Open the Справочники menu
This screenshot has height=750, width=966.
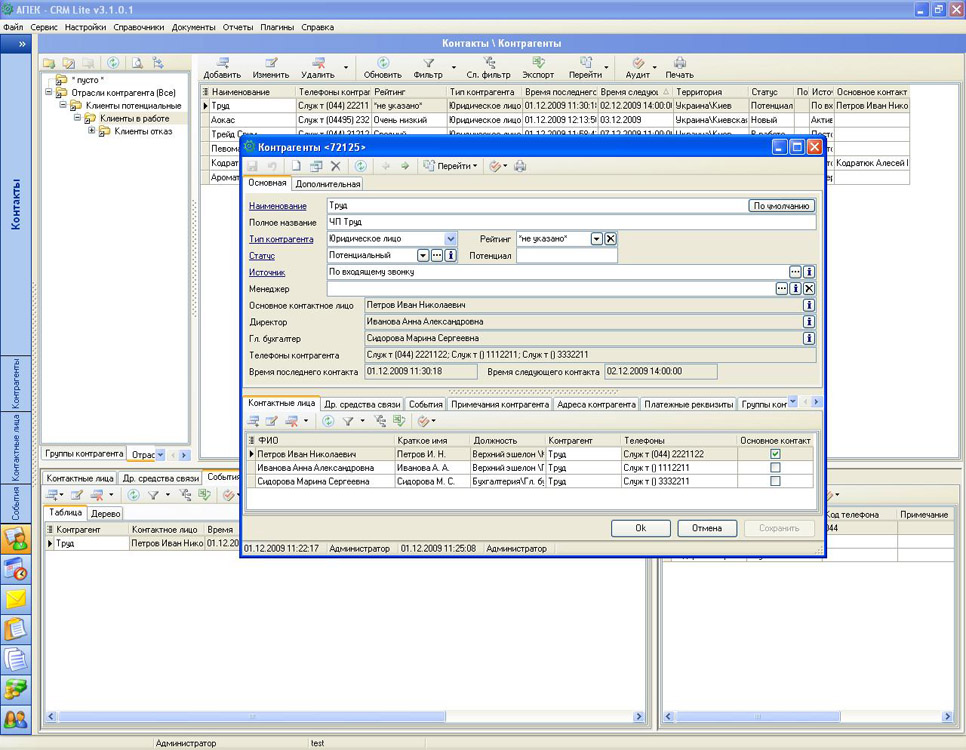coord(138,27)
